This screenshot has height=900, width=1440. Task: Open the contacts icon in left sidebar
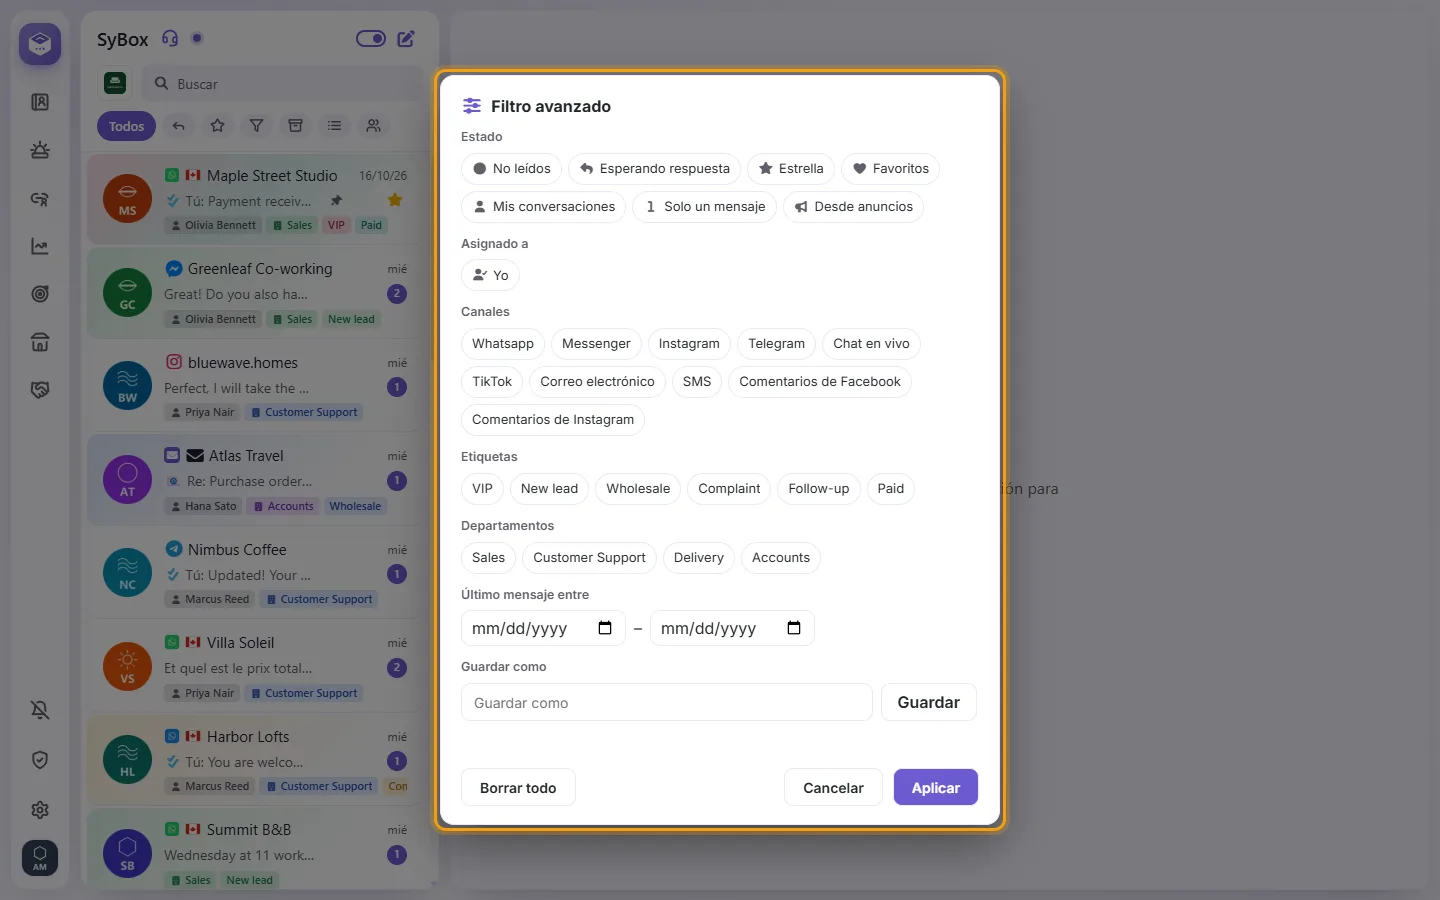coord(40,102)
